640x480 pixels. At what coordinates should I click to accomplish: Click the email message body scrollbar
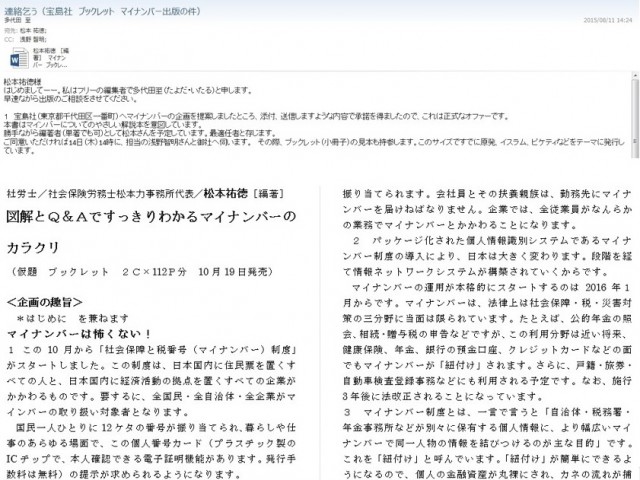635,116
